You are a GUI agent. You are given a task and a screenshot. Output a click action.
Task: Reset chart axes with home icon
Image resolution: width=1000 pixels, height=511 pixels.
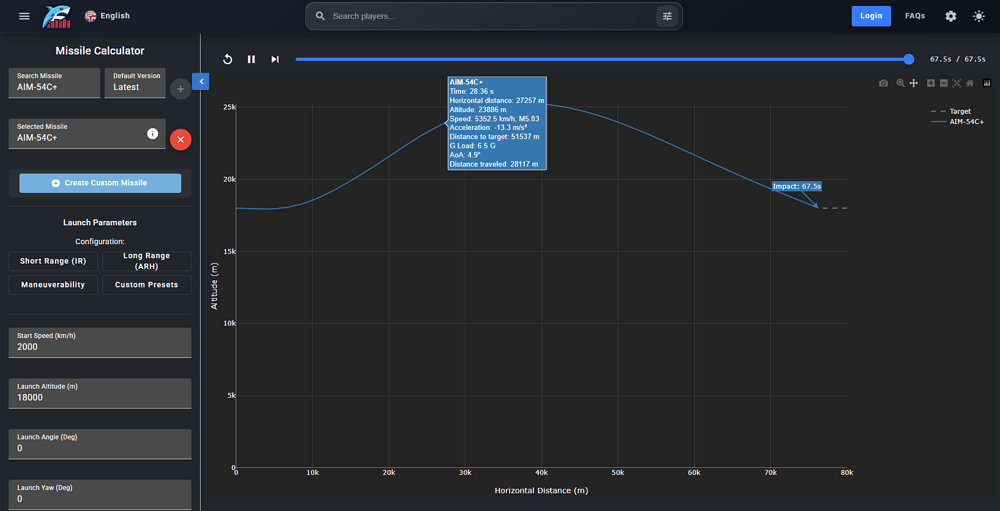969,83
